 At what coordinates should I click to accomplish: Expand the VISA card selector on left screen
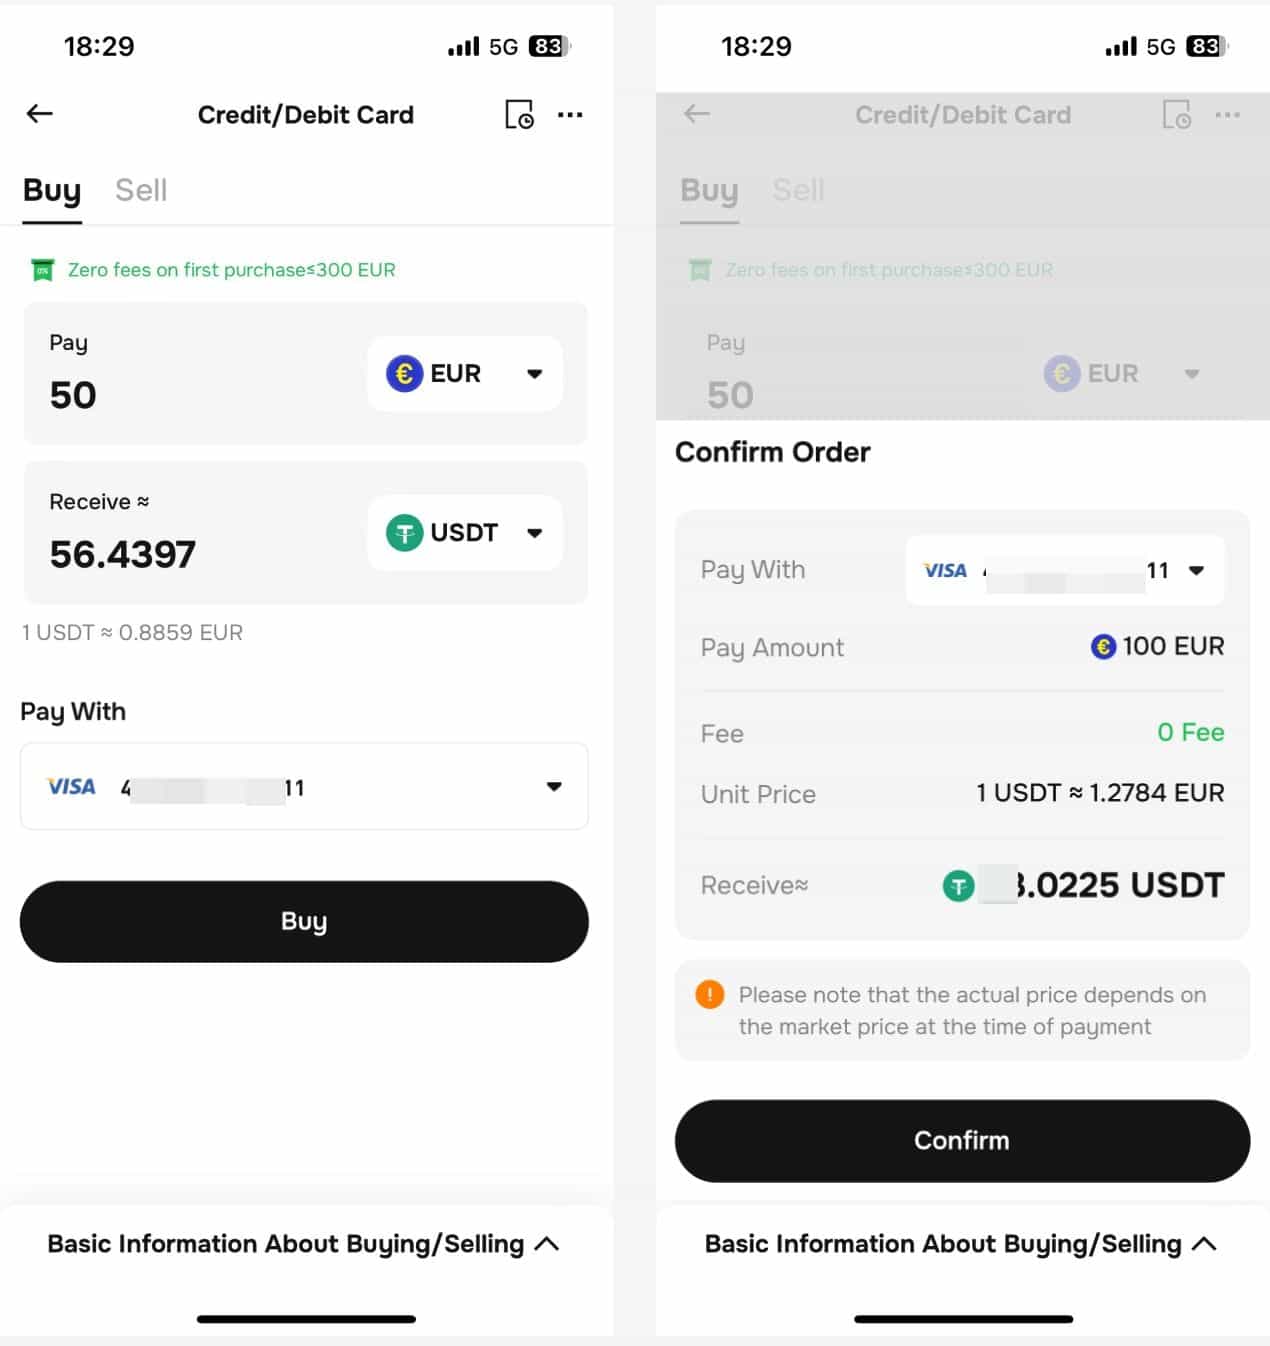coord(554,787)
